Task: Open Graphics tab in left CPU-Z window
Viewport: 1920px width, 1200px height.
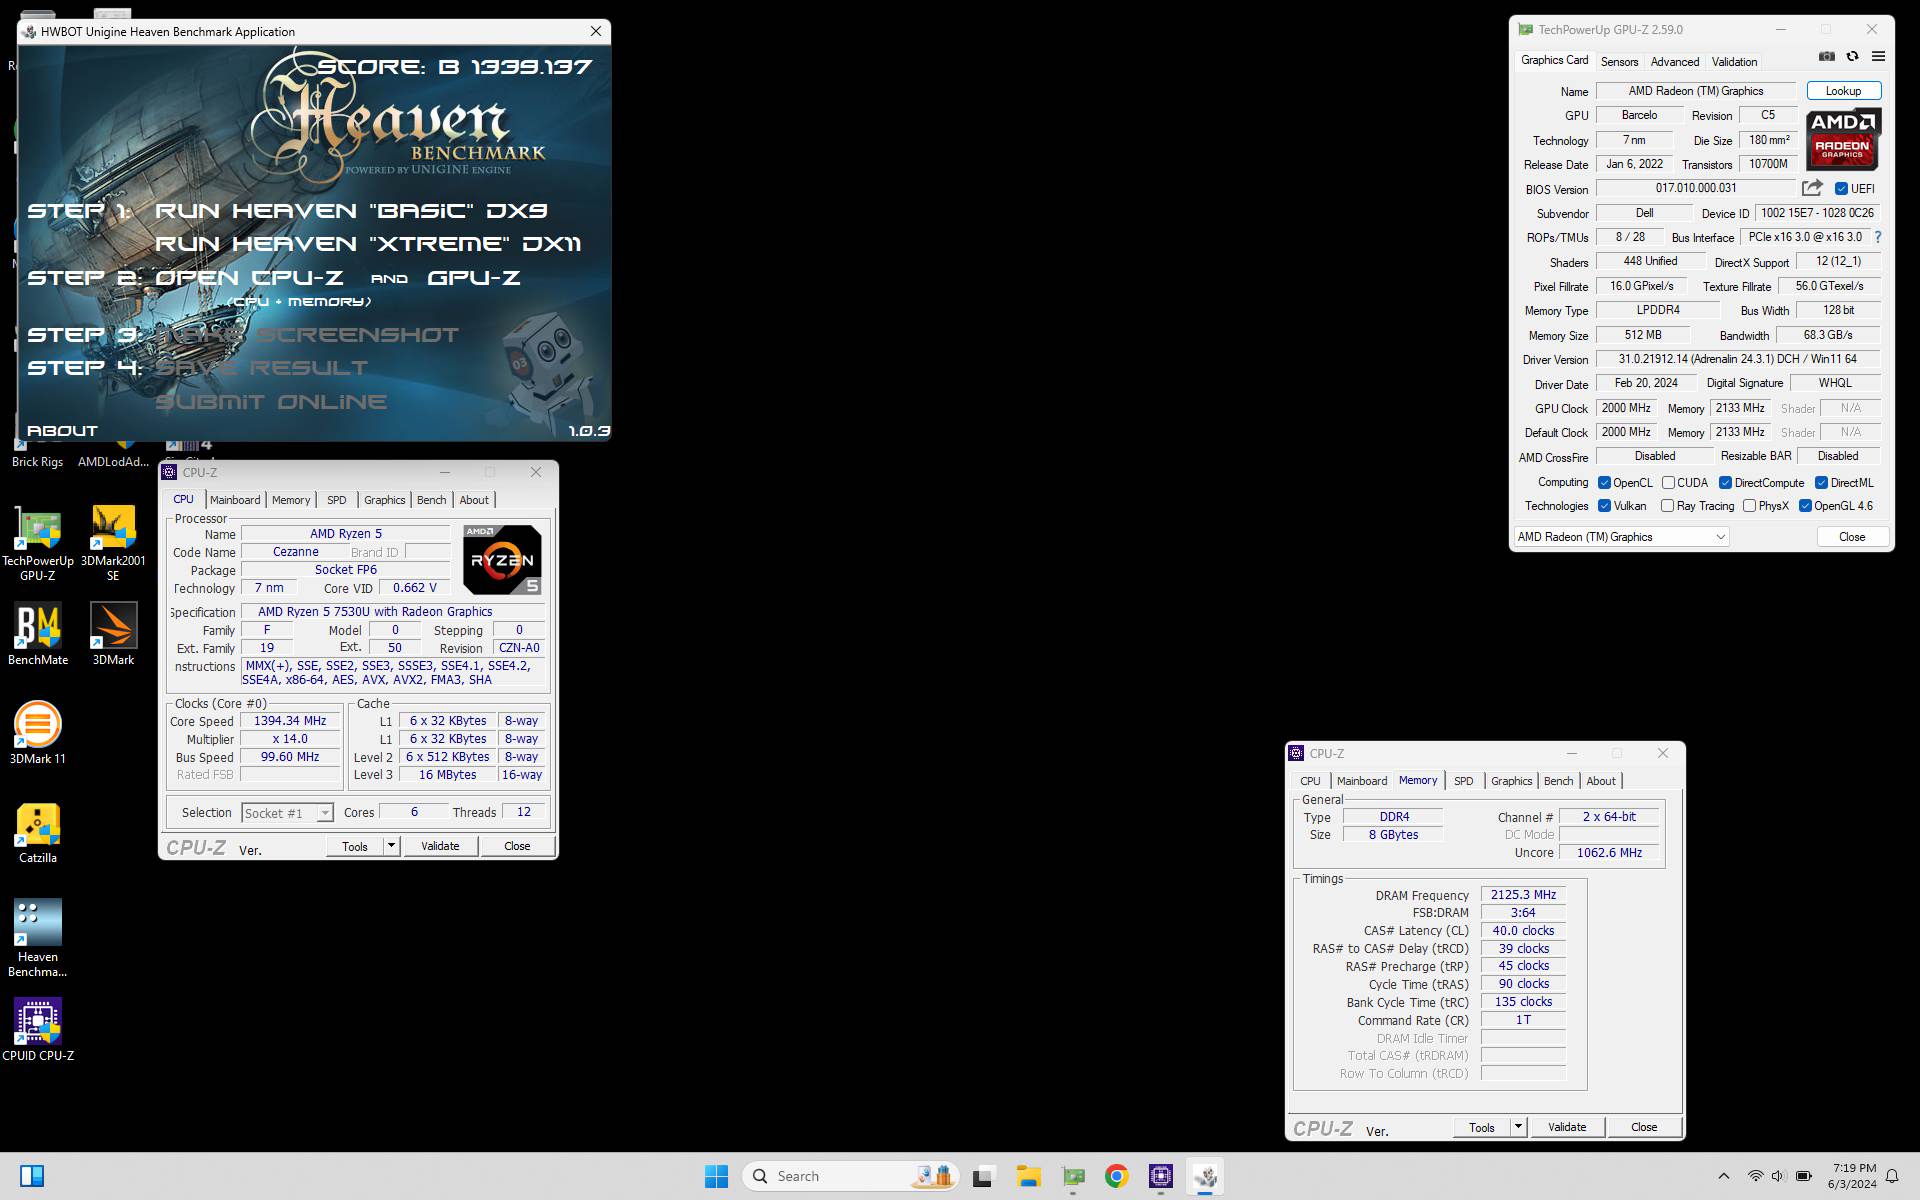Action: 384,500
